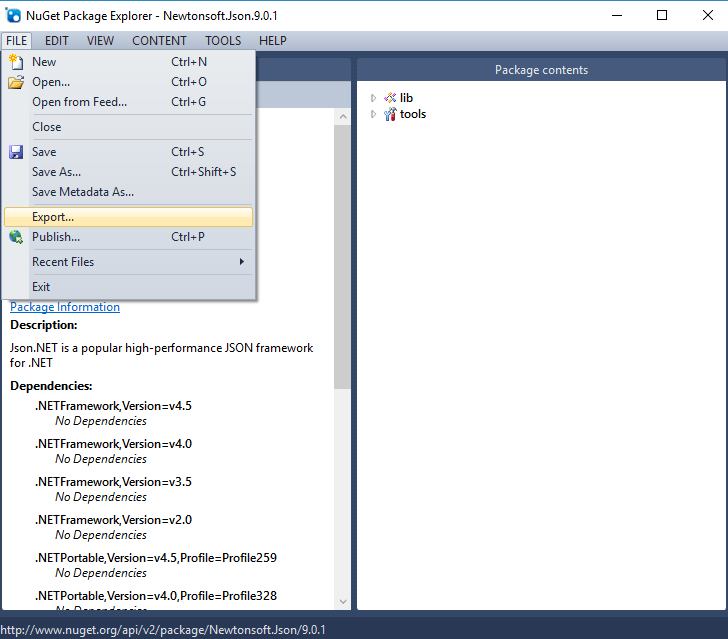The image size is (728, 639).
Task: Open the HELP menu
Action: point(273,41)
